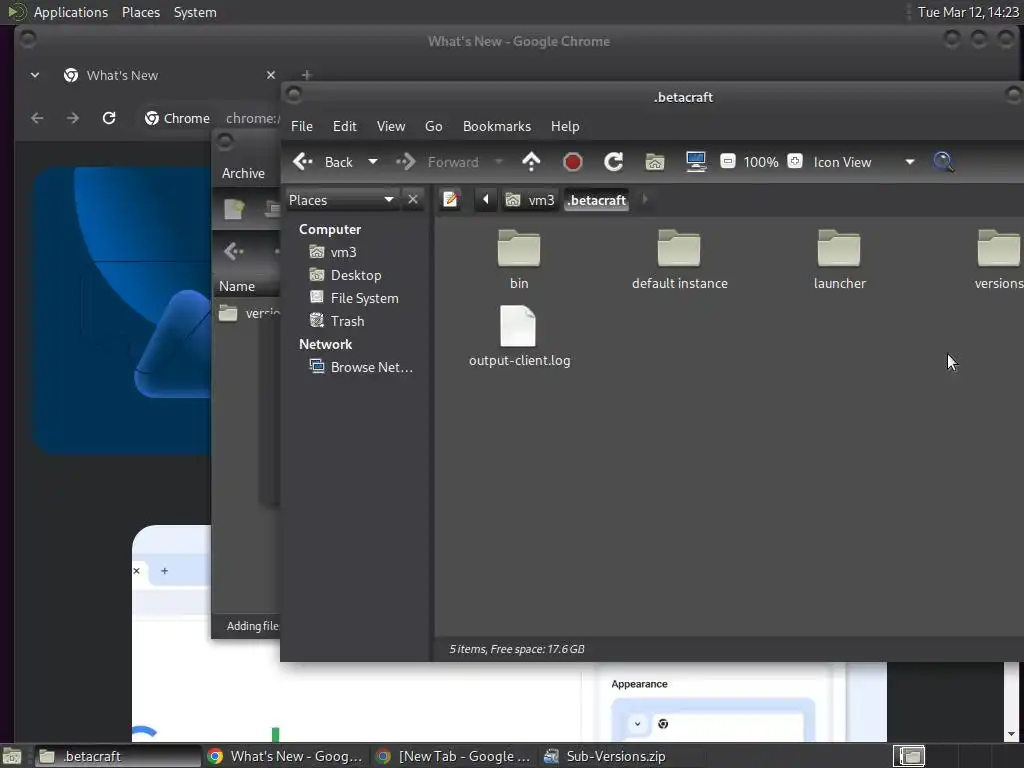Open Archive menu in archive manager window
The height and width of the screenshot is (768, 1024).
243,173
